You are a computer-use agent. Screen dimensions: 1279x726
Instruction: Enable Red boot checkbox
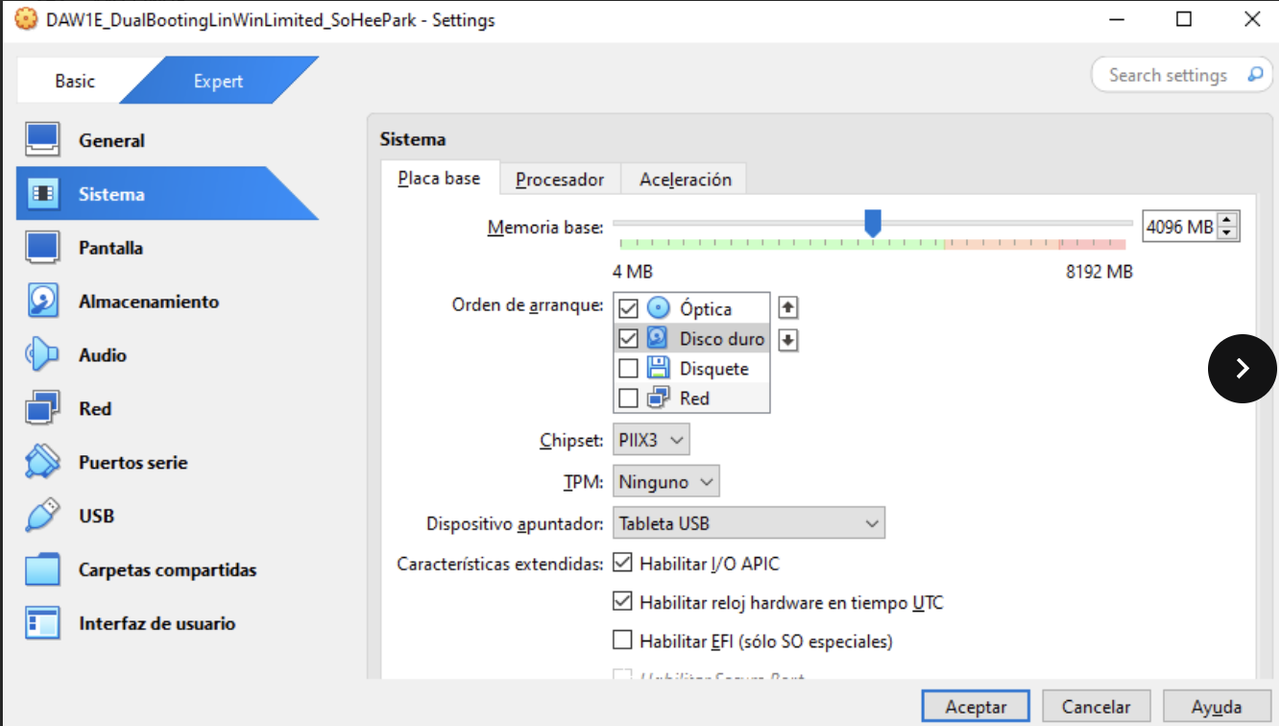point(628,399)
